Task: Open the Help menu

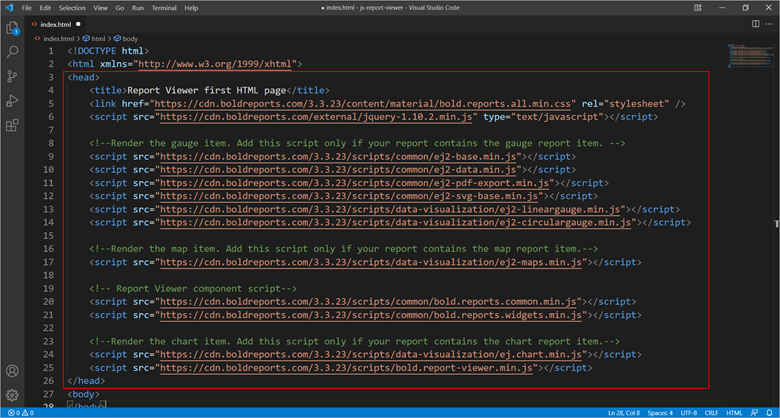Action: coord(191,8)
